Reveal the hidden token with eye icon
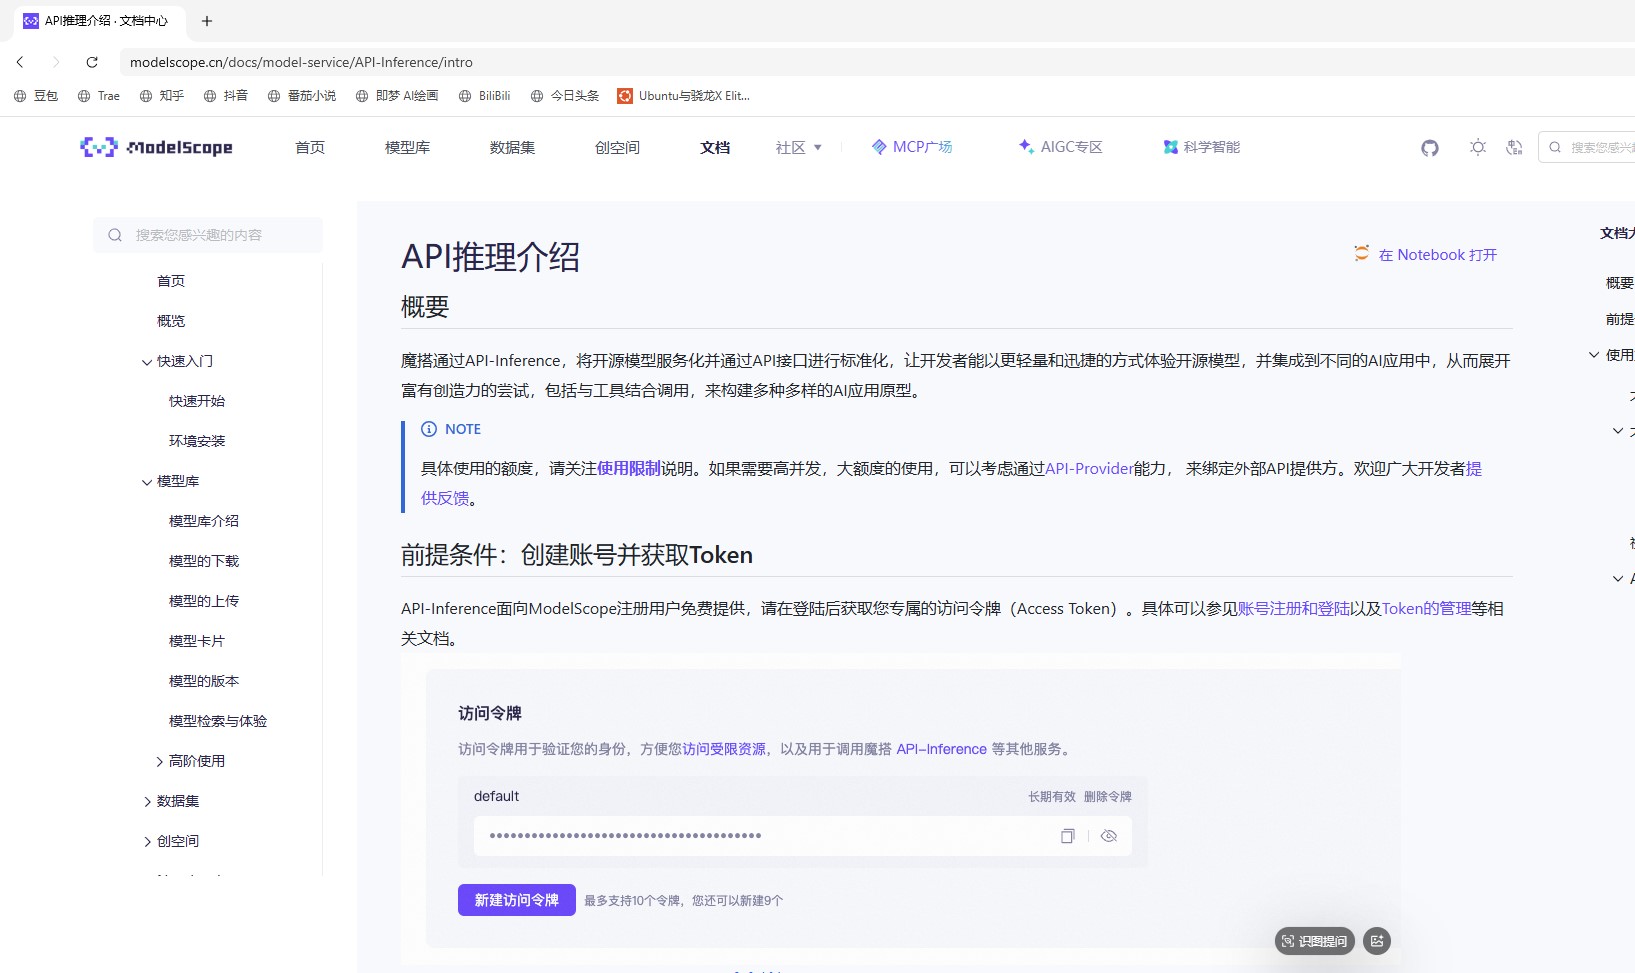 point(1109,836)
